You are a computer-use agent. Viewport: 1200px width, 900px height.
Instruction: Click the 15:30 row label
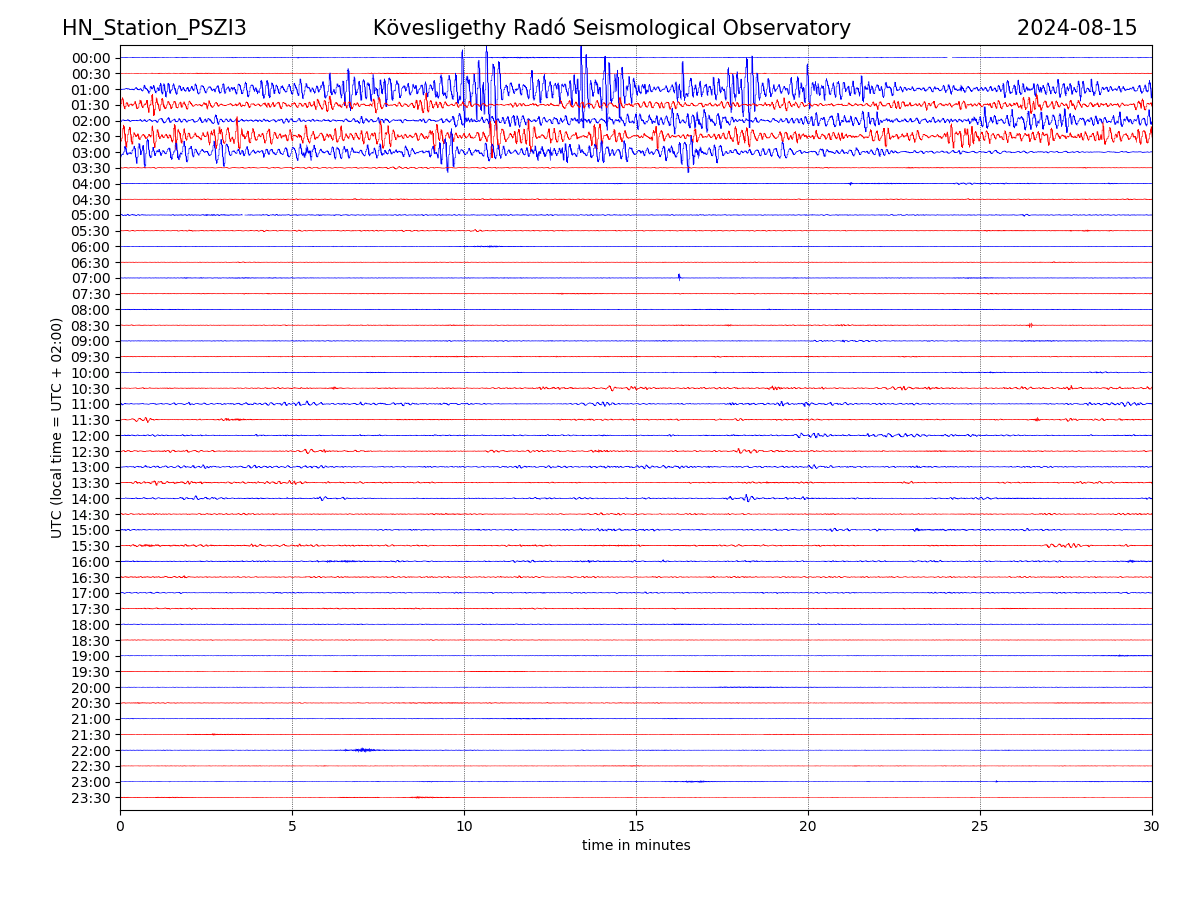91,546
